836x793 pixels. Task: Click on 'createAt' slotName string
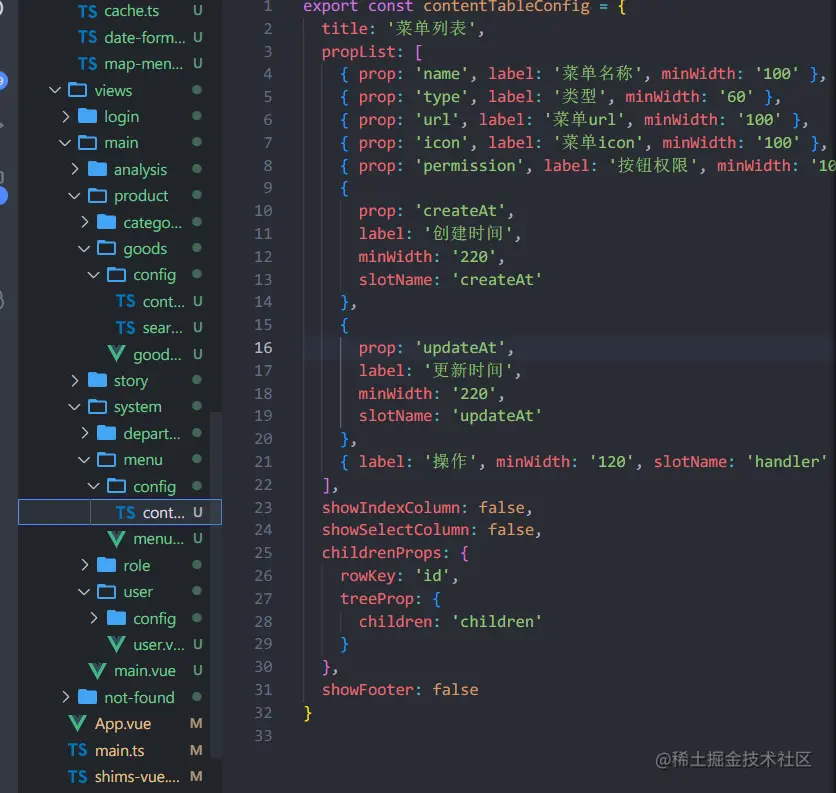[x=497, y=279]
